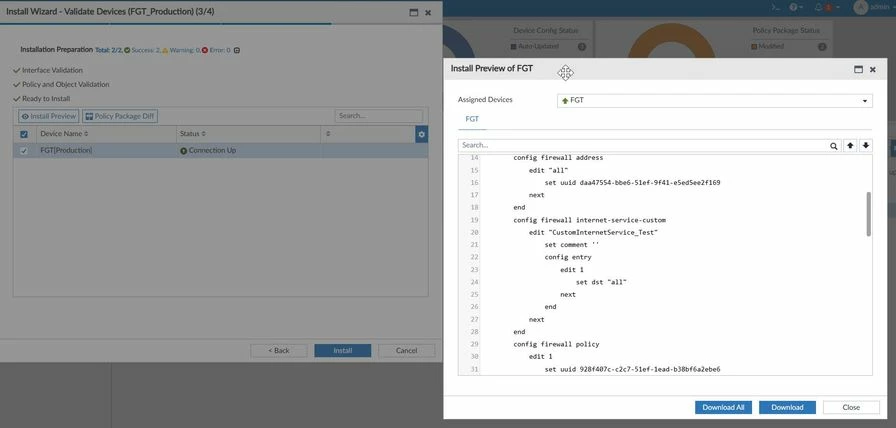
Task: Click the Ready to Install step
Action: [x=46, y=99]
